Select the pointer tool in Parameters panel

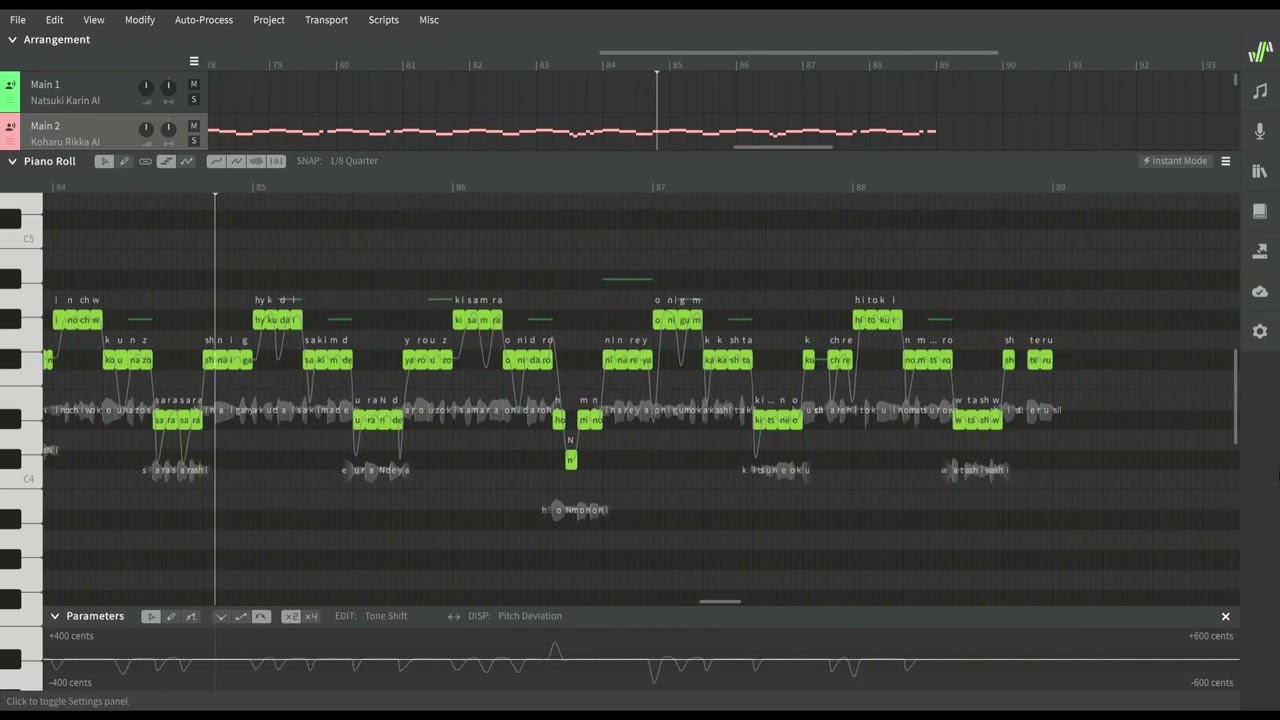point(151,616)
